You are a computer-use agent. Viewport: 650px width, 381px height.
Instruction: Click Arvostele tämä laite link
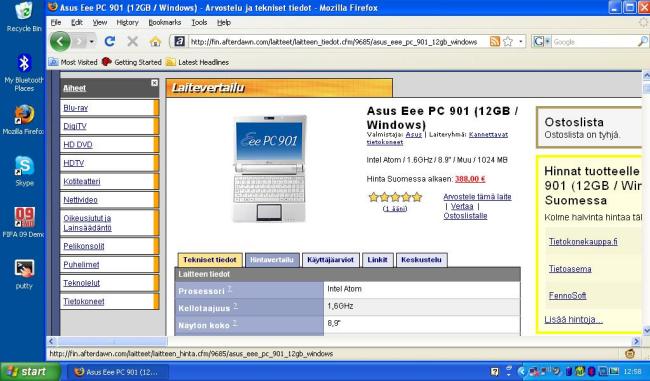point(477,197)
